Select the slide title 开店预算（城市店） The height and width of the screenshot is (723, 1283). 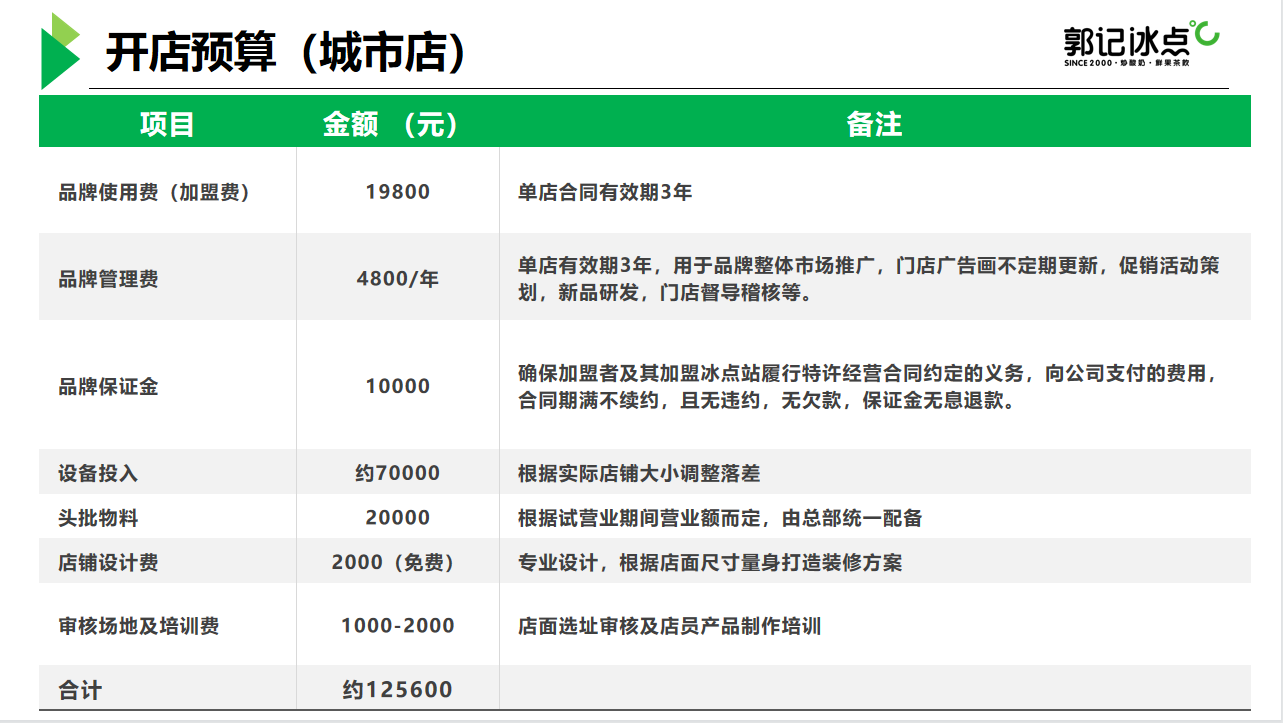click(x=286, y=52)
